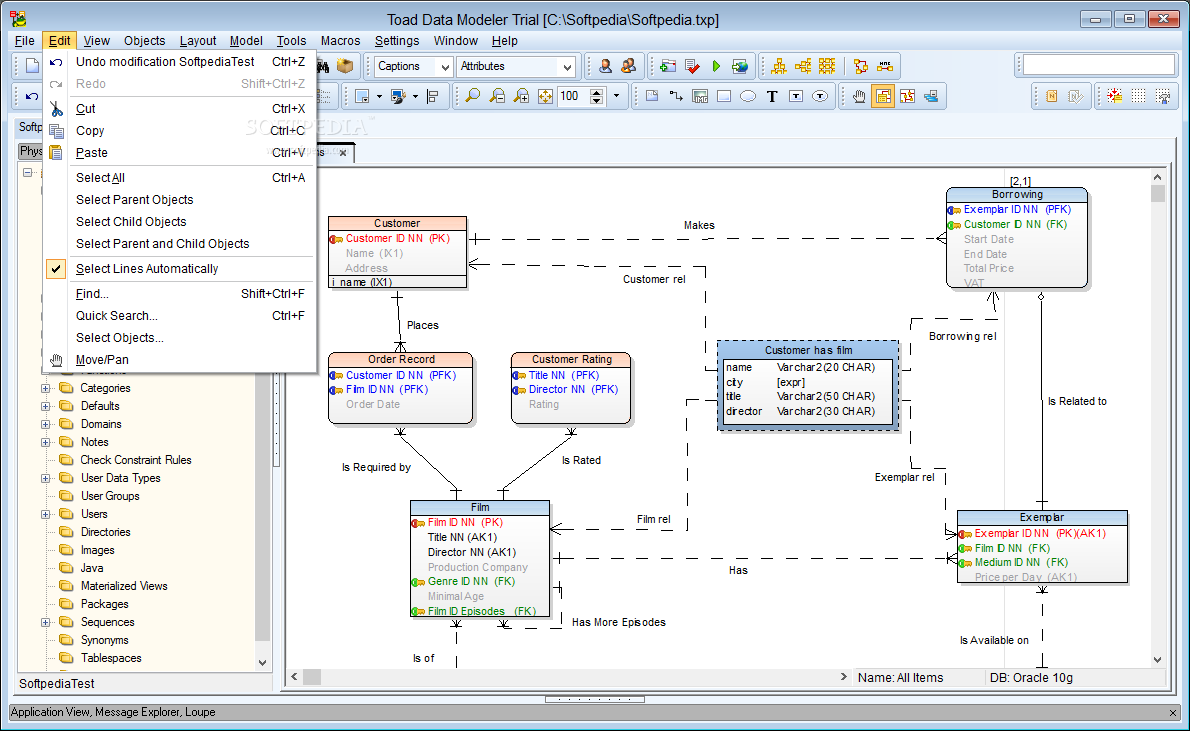
Task: Open the Layout menu
Action: [x=197, y=40]
